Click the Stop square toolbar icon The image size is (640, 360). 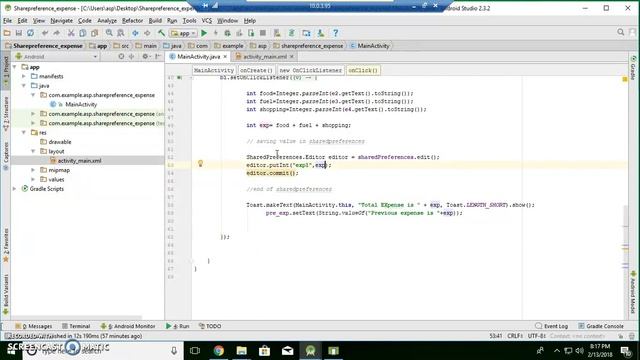(263, 33)
